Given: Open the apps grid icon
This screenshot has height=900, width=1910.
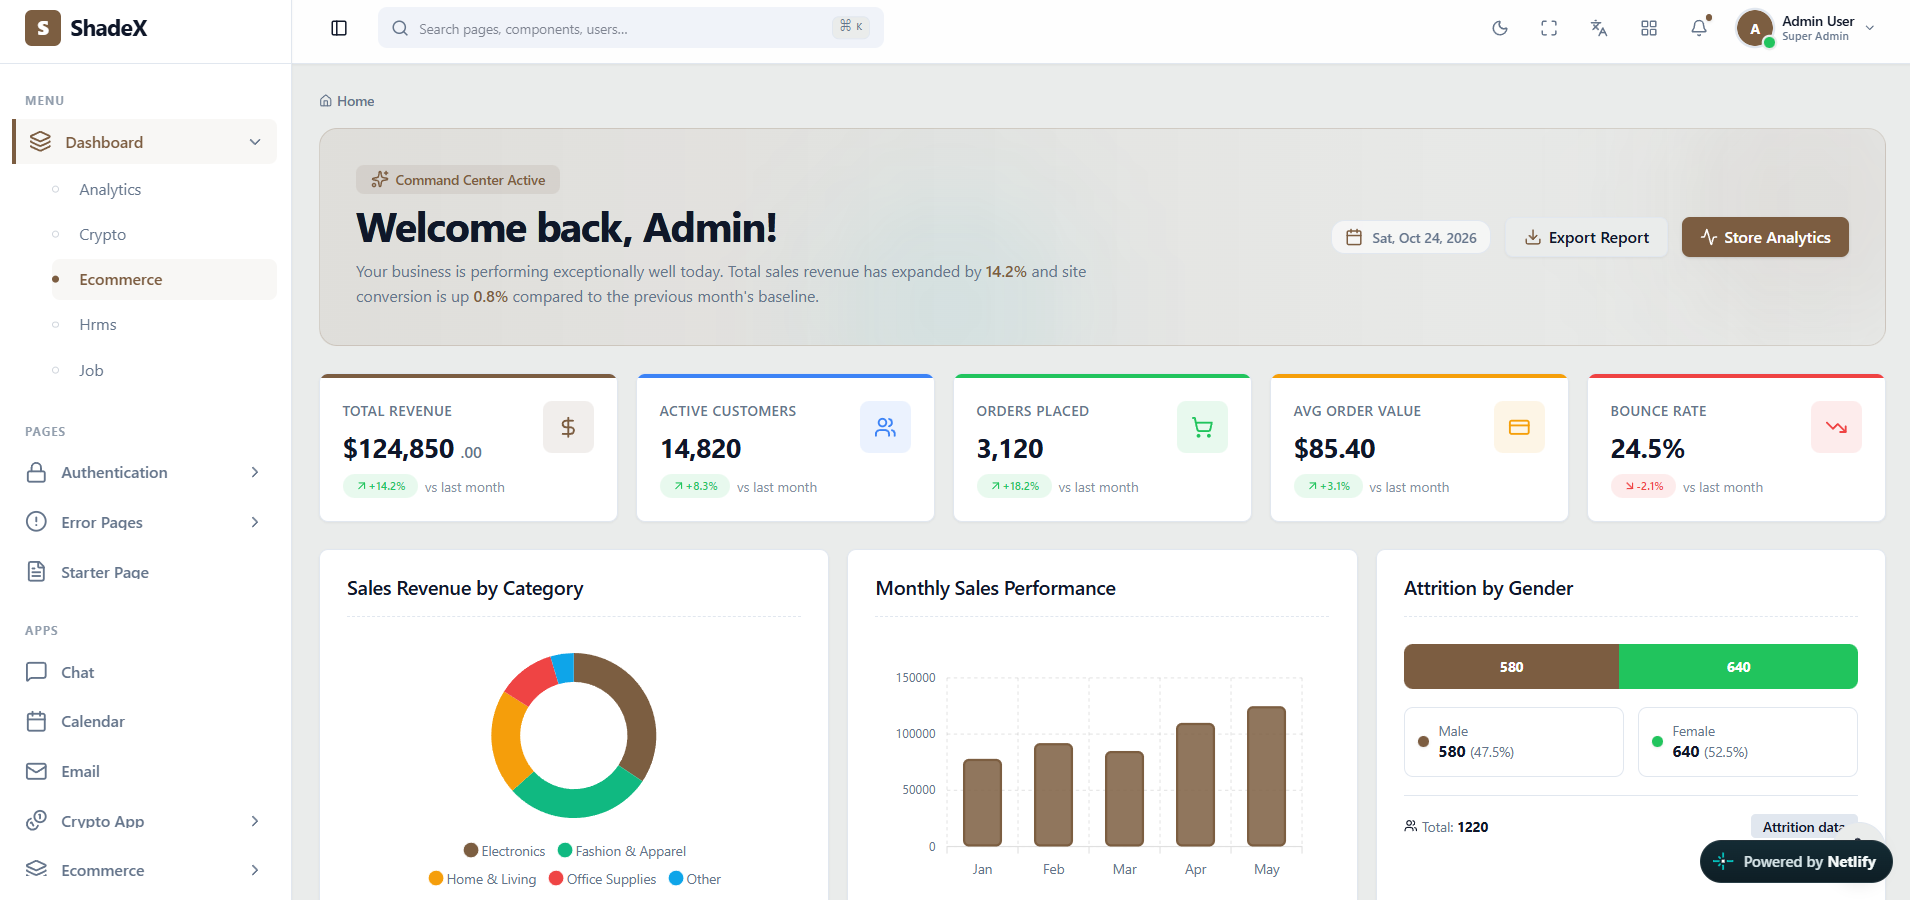Looking at the screenshot, I should pyautogui.click(x=1649, y=28).
